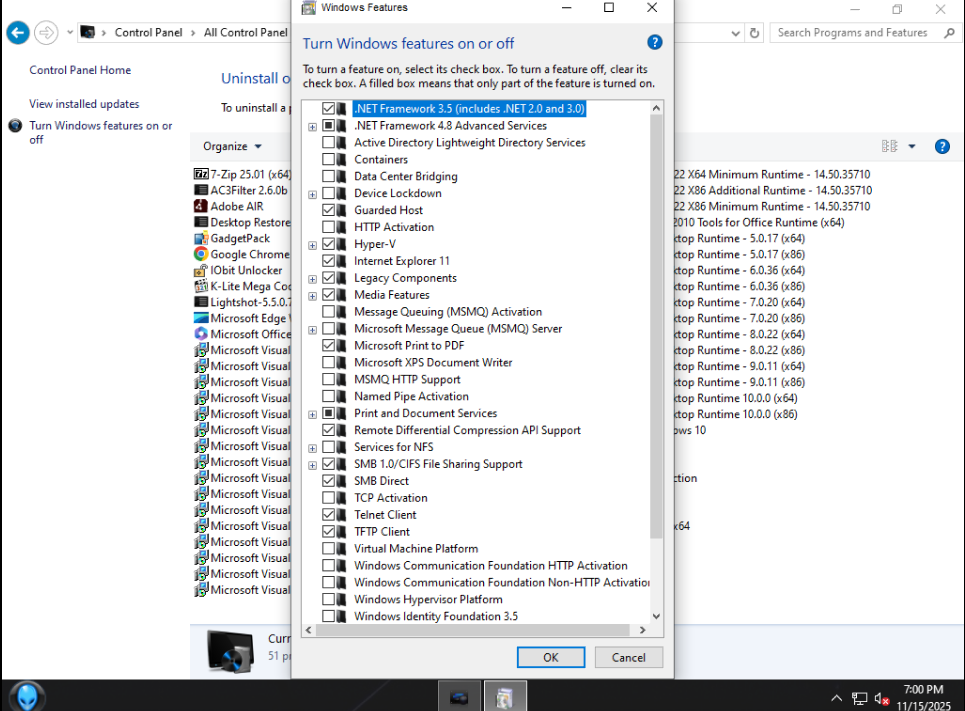Enable Containers checkbox

click(329, 159)
